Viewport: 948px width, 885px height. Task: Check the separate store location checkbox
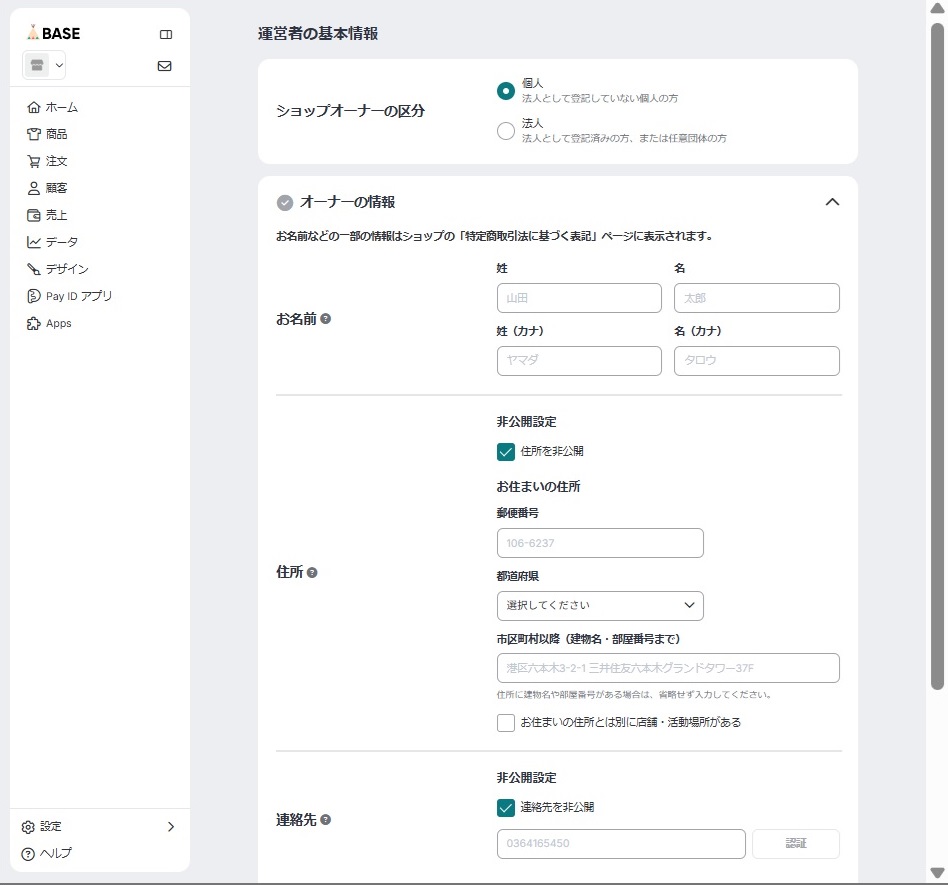[x=506, y=722]
